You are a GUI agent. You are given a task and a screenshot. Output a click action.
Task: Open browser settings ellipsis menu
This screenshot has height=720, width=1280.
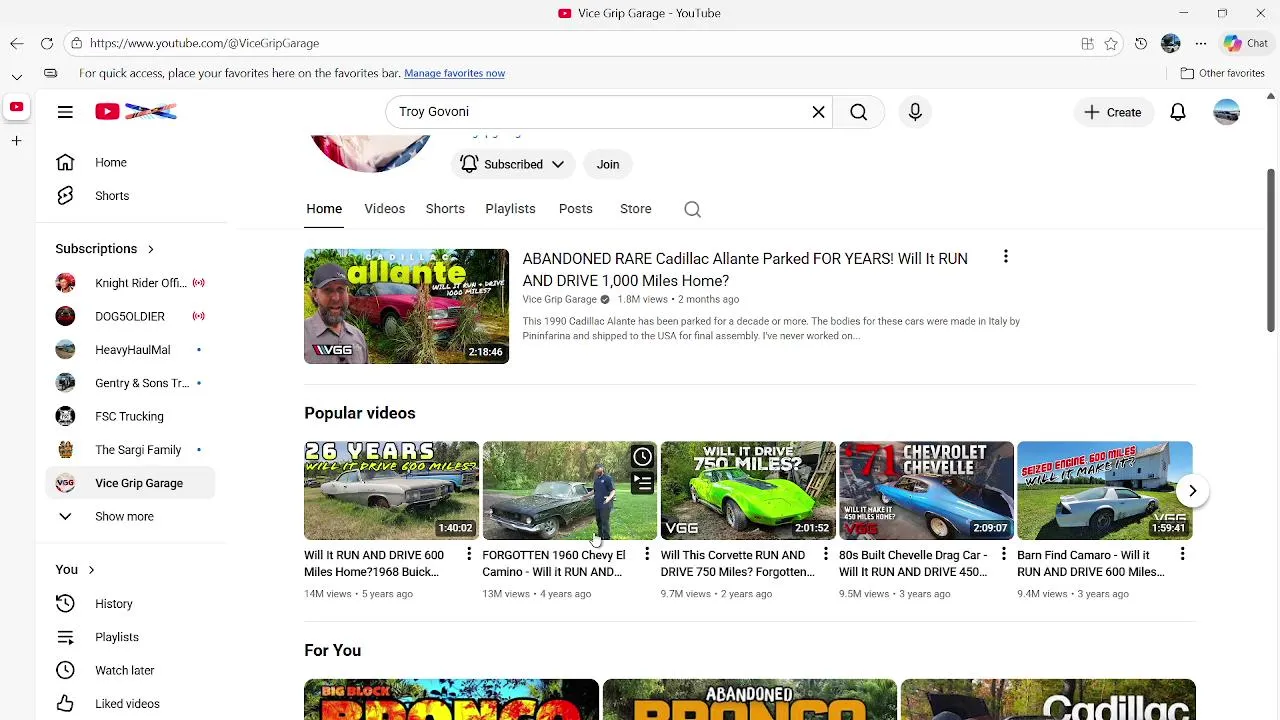(x=1201, y=44)
